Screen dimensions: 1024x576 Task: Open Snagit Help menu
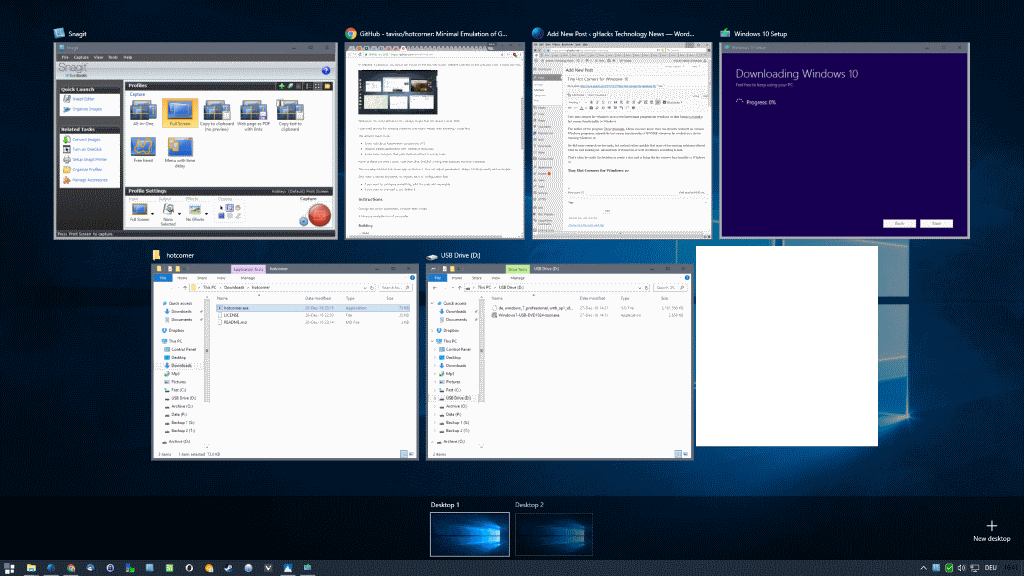(128, 57)
